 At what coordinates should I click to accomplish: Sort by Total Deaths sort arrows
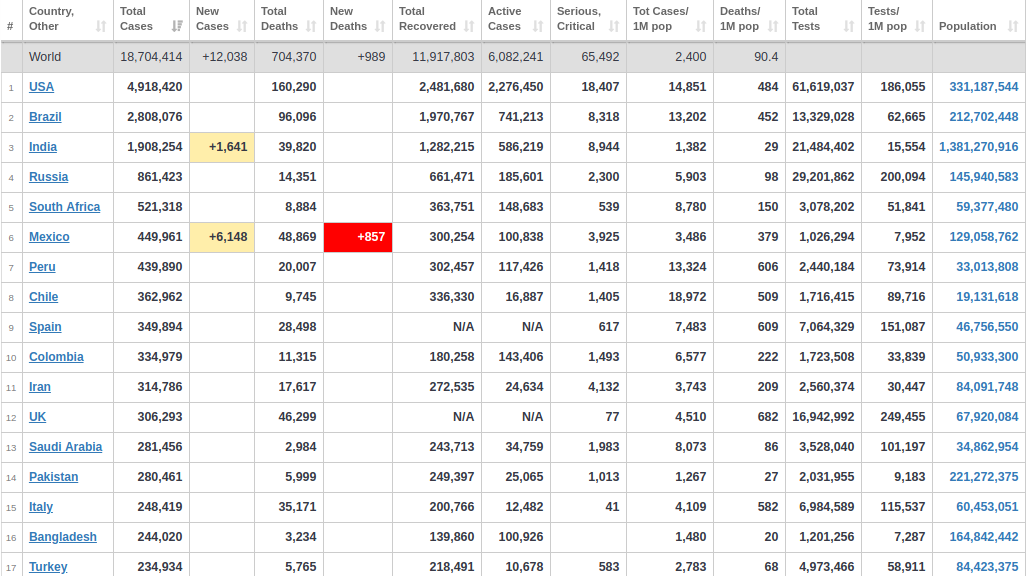click(311, 26)
